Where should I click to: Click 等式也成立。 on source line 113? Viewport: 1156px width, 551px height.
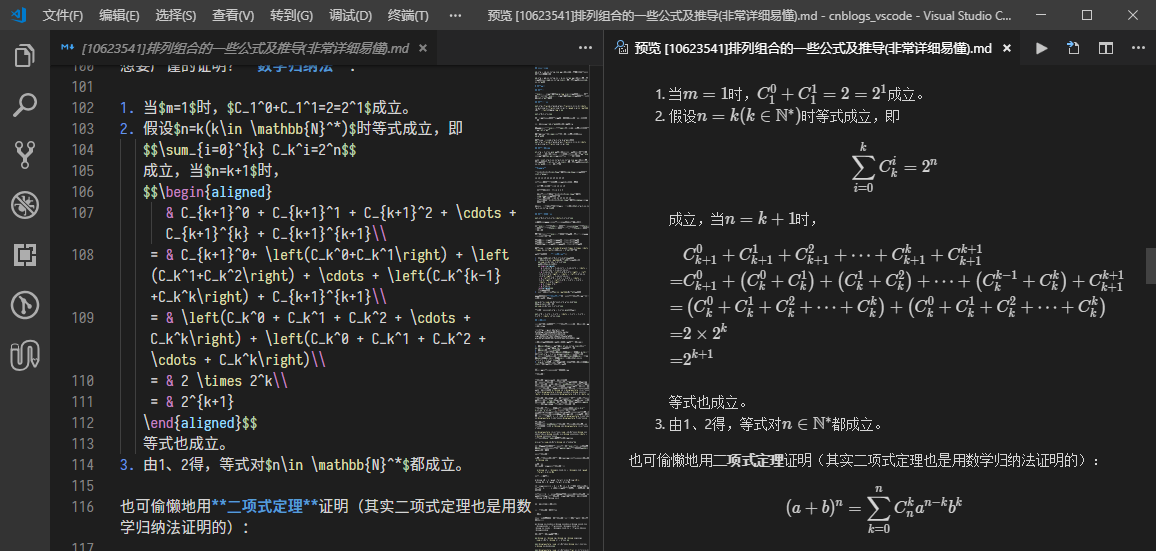(185, 444)
